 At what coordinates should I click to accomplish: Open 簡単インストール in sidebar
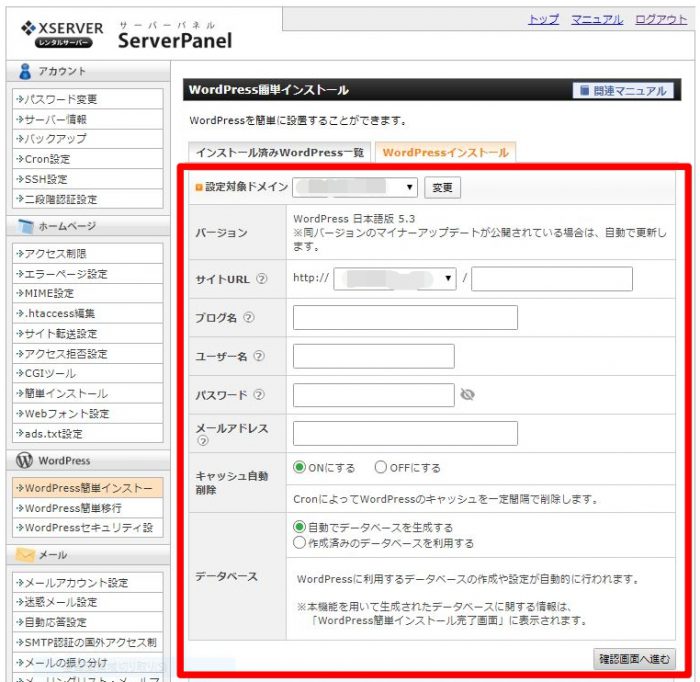tap(88, 393)
